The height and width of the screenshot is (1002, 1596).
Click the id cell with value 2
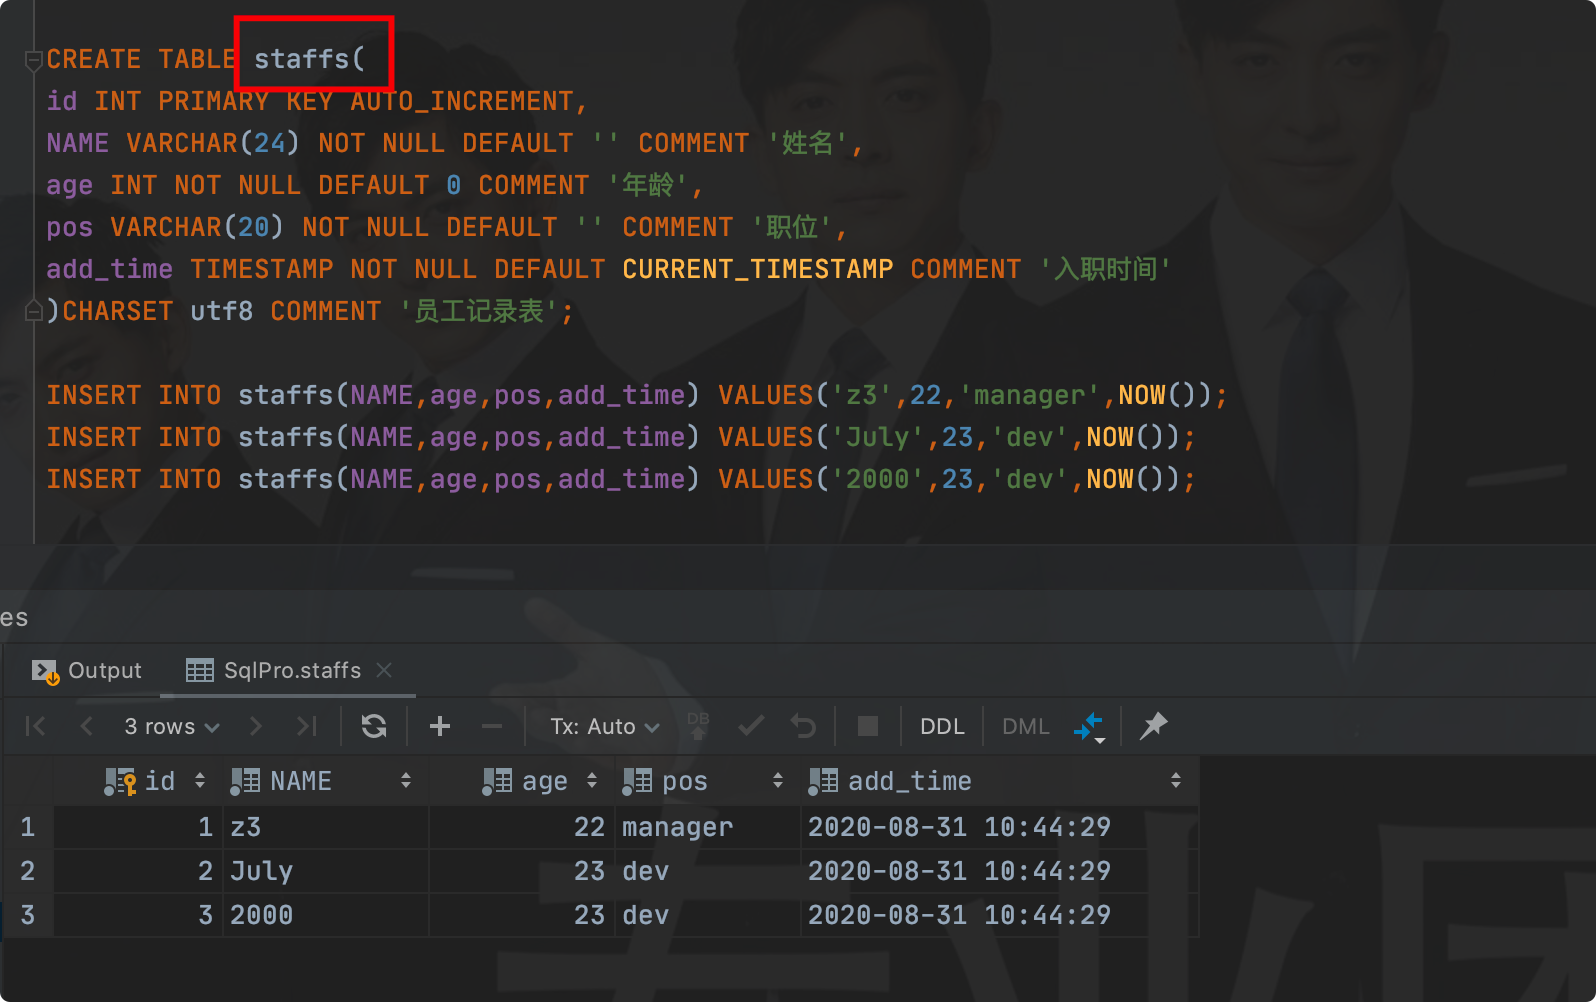pos(138,871)
